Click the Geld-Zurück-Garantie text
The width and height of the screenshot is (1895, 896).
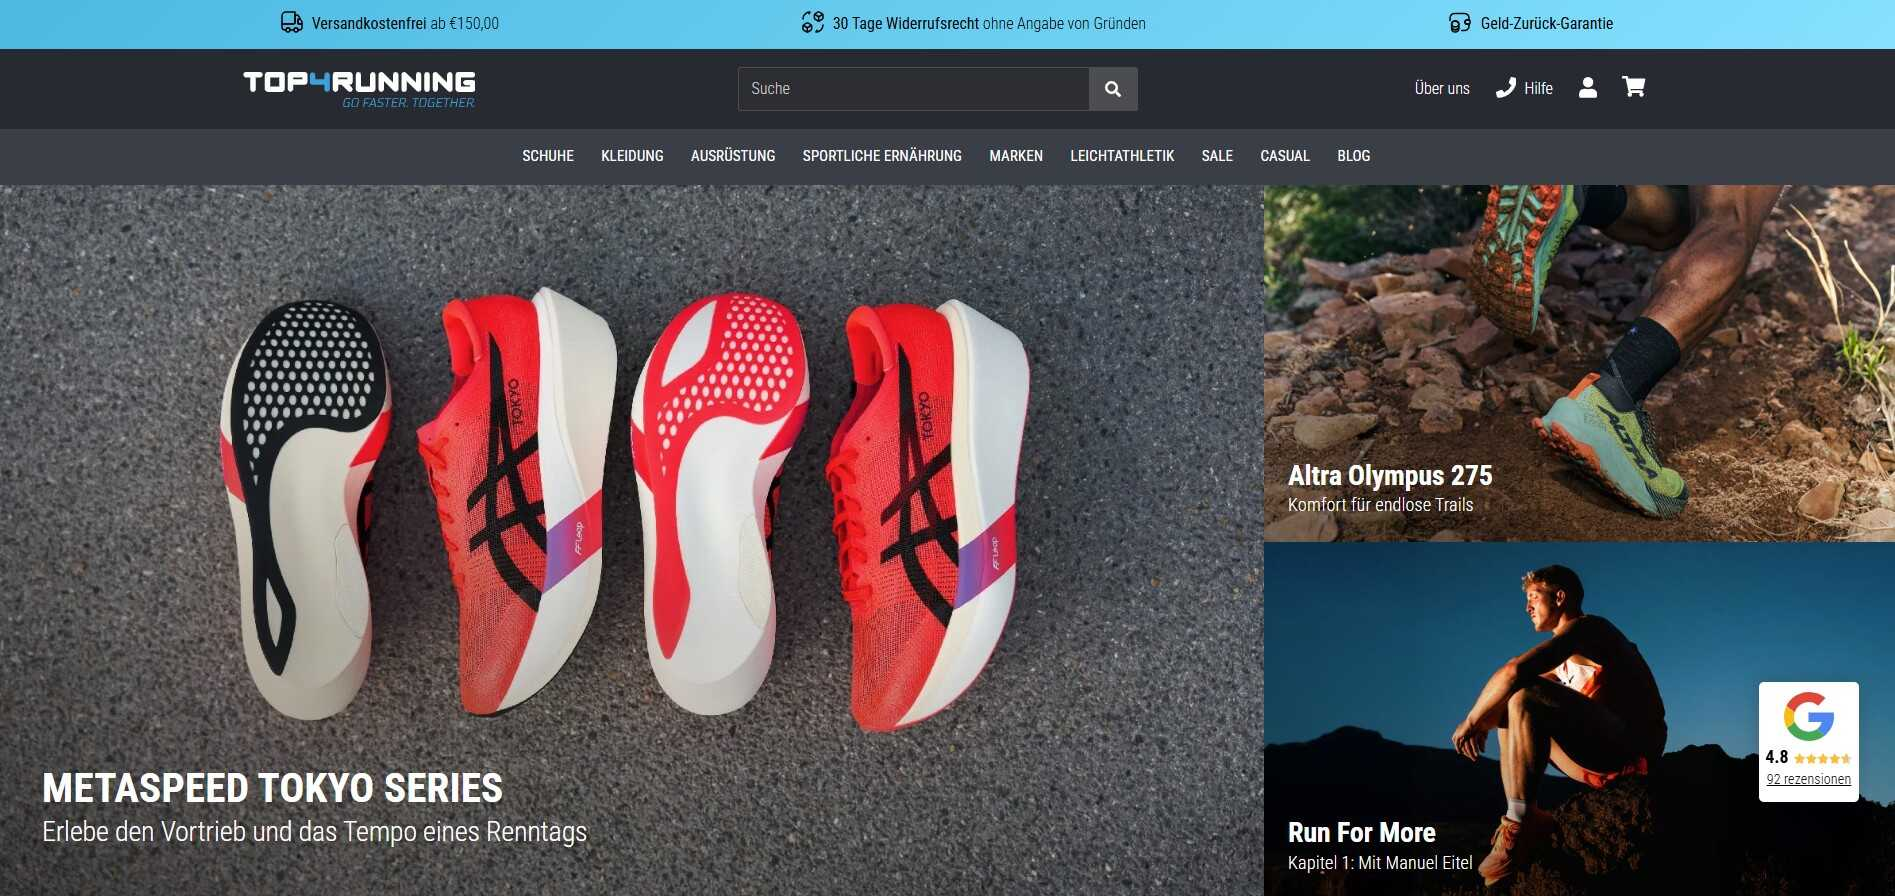pyautogui.click(x=1547, y=23)
